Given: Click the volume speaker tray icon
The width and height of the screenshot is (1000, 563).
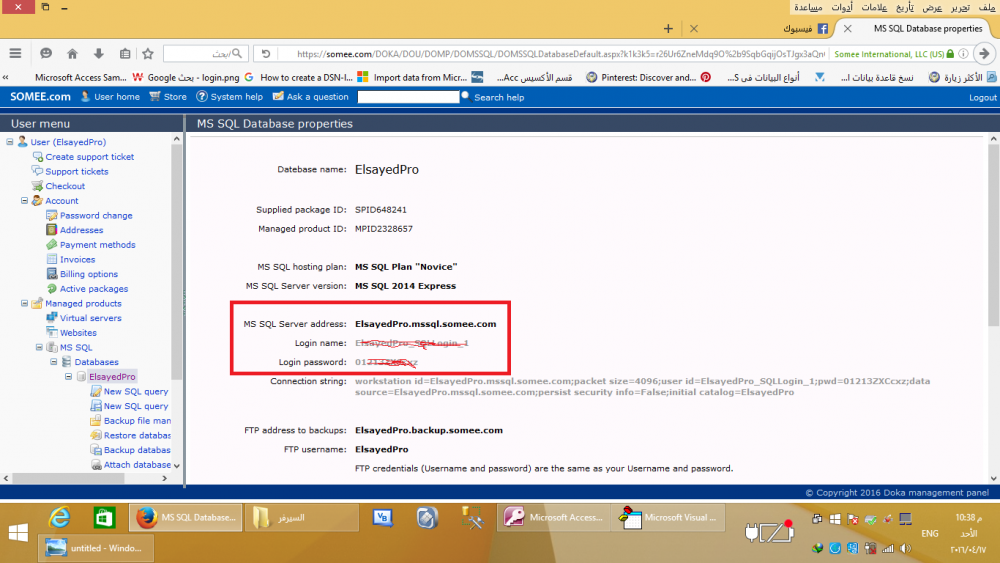Looking at the screenshot, I should 905,548.
